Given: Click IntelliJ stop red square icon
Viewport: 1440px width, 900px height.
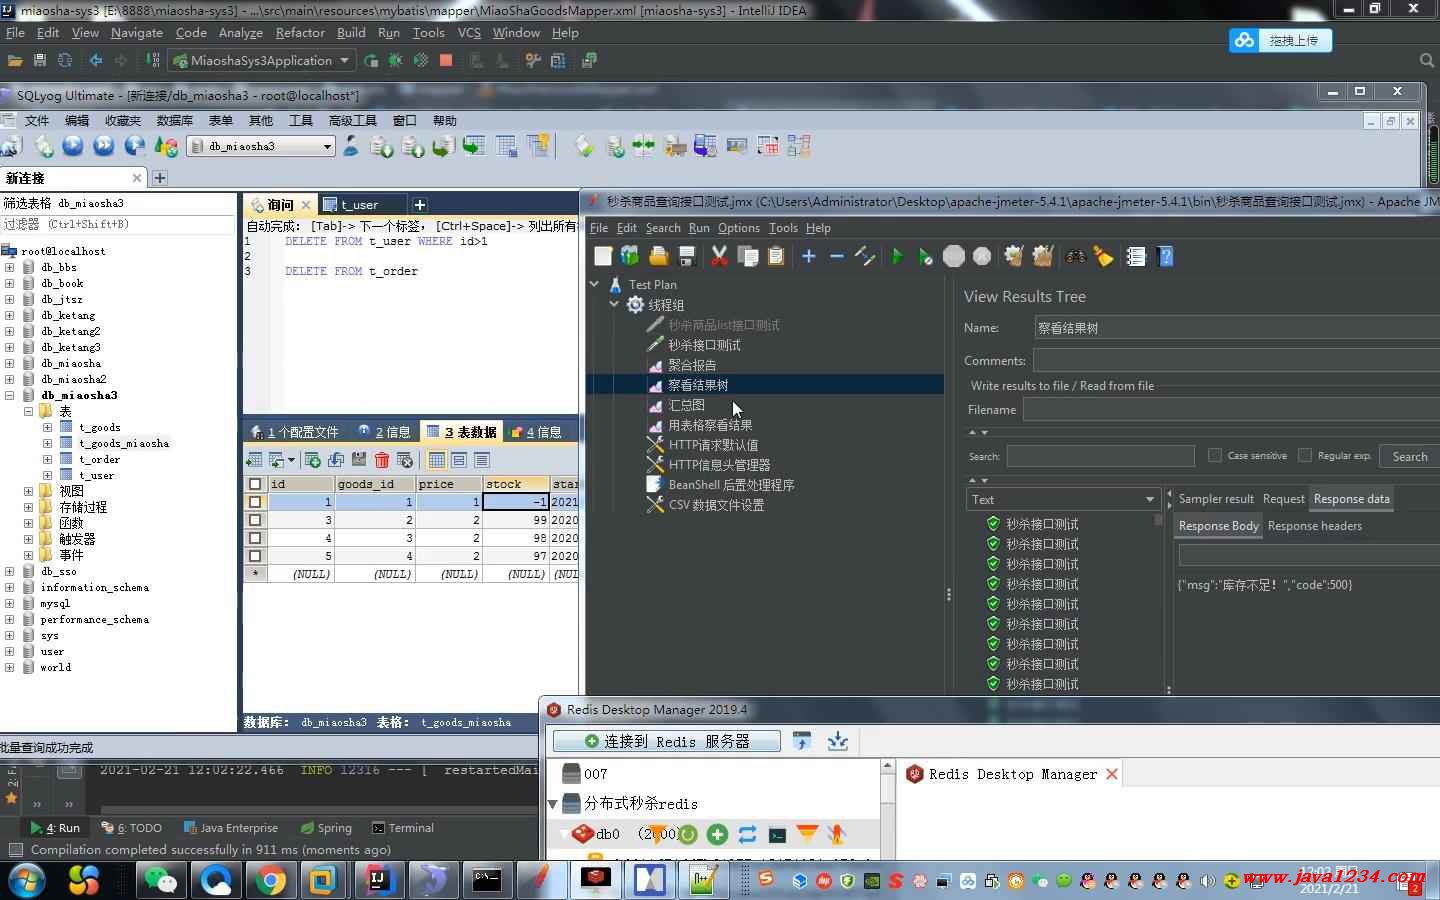Looking at the screenshot, I should [x=446, y=60].
